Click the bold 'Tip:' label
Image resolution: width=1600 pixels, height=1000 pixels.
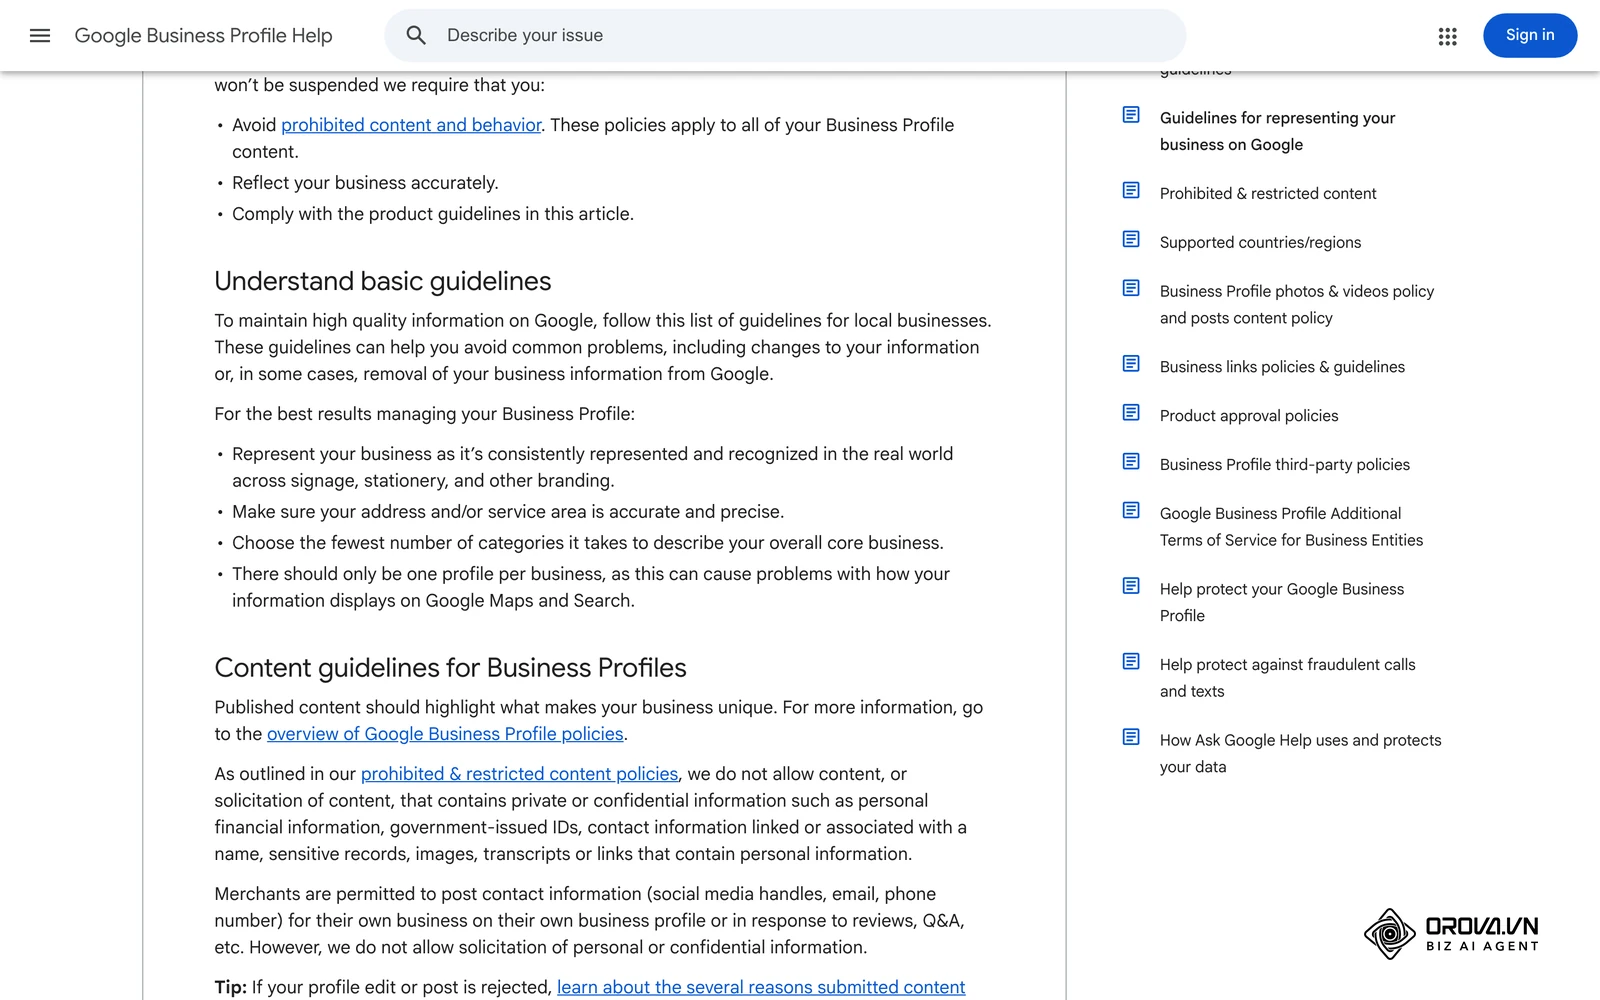(x=231, y=987)
